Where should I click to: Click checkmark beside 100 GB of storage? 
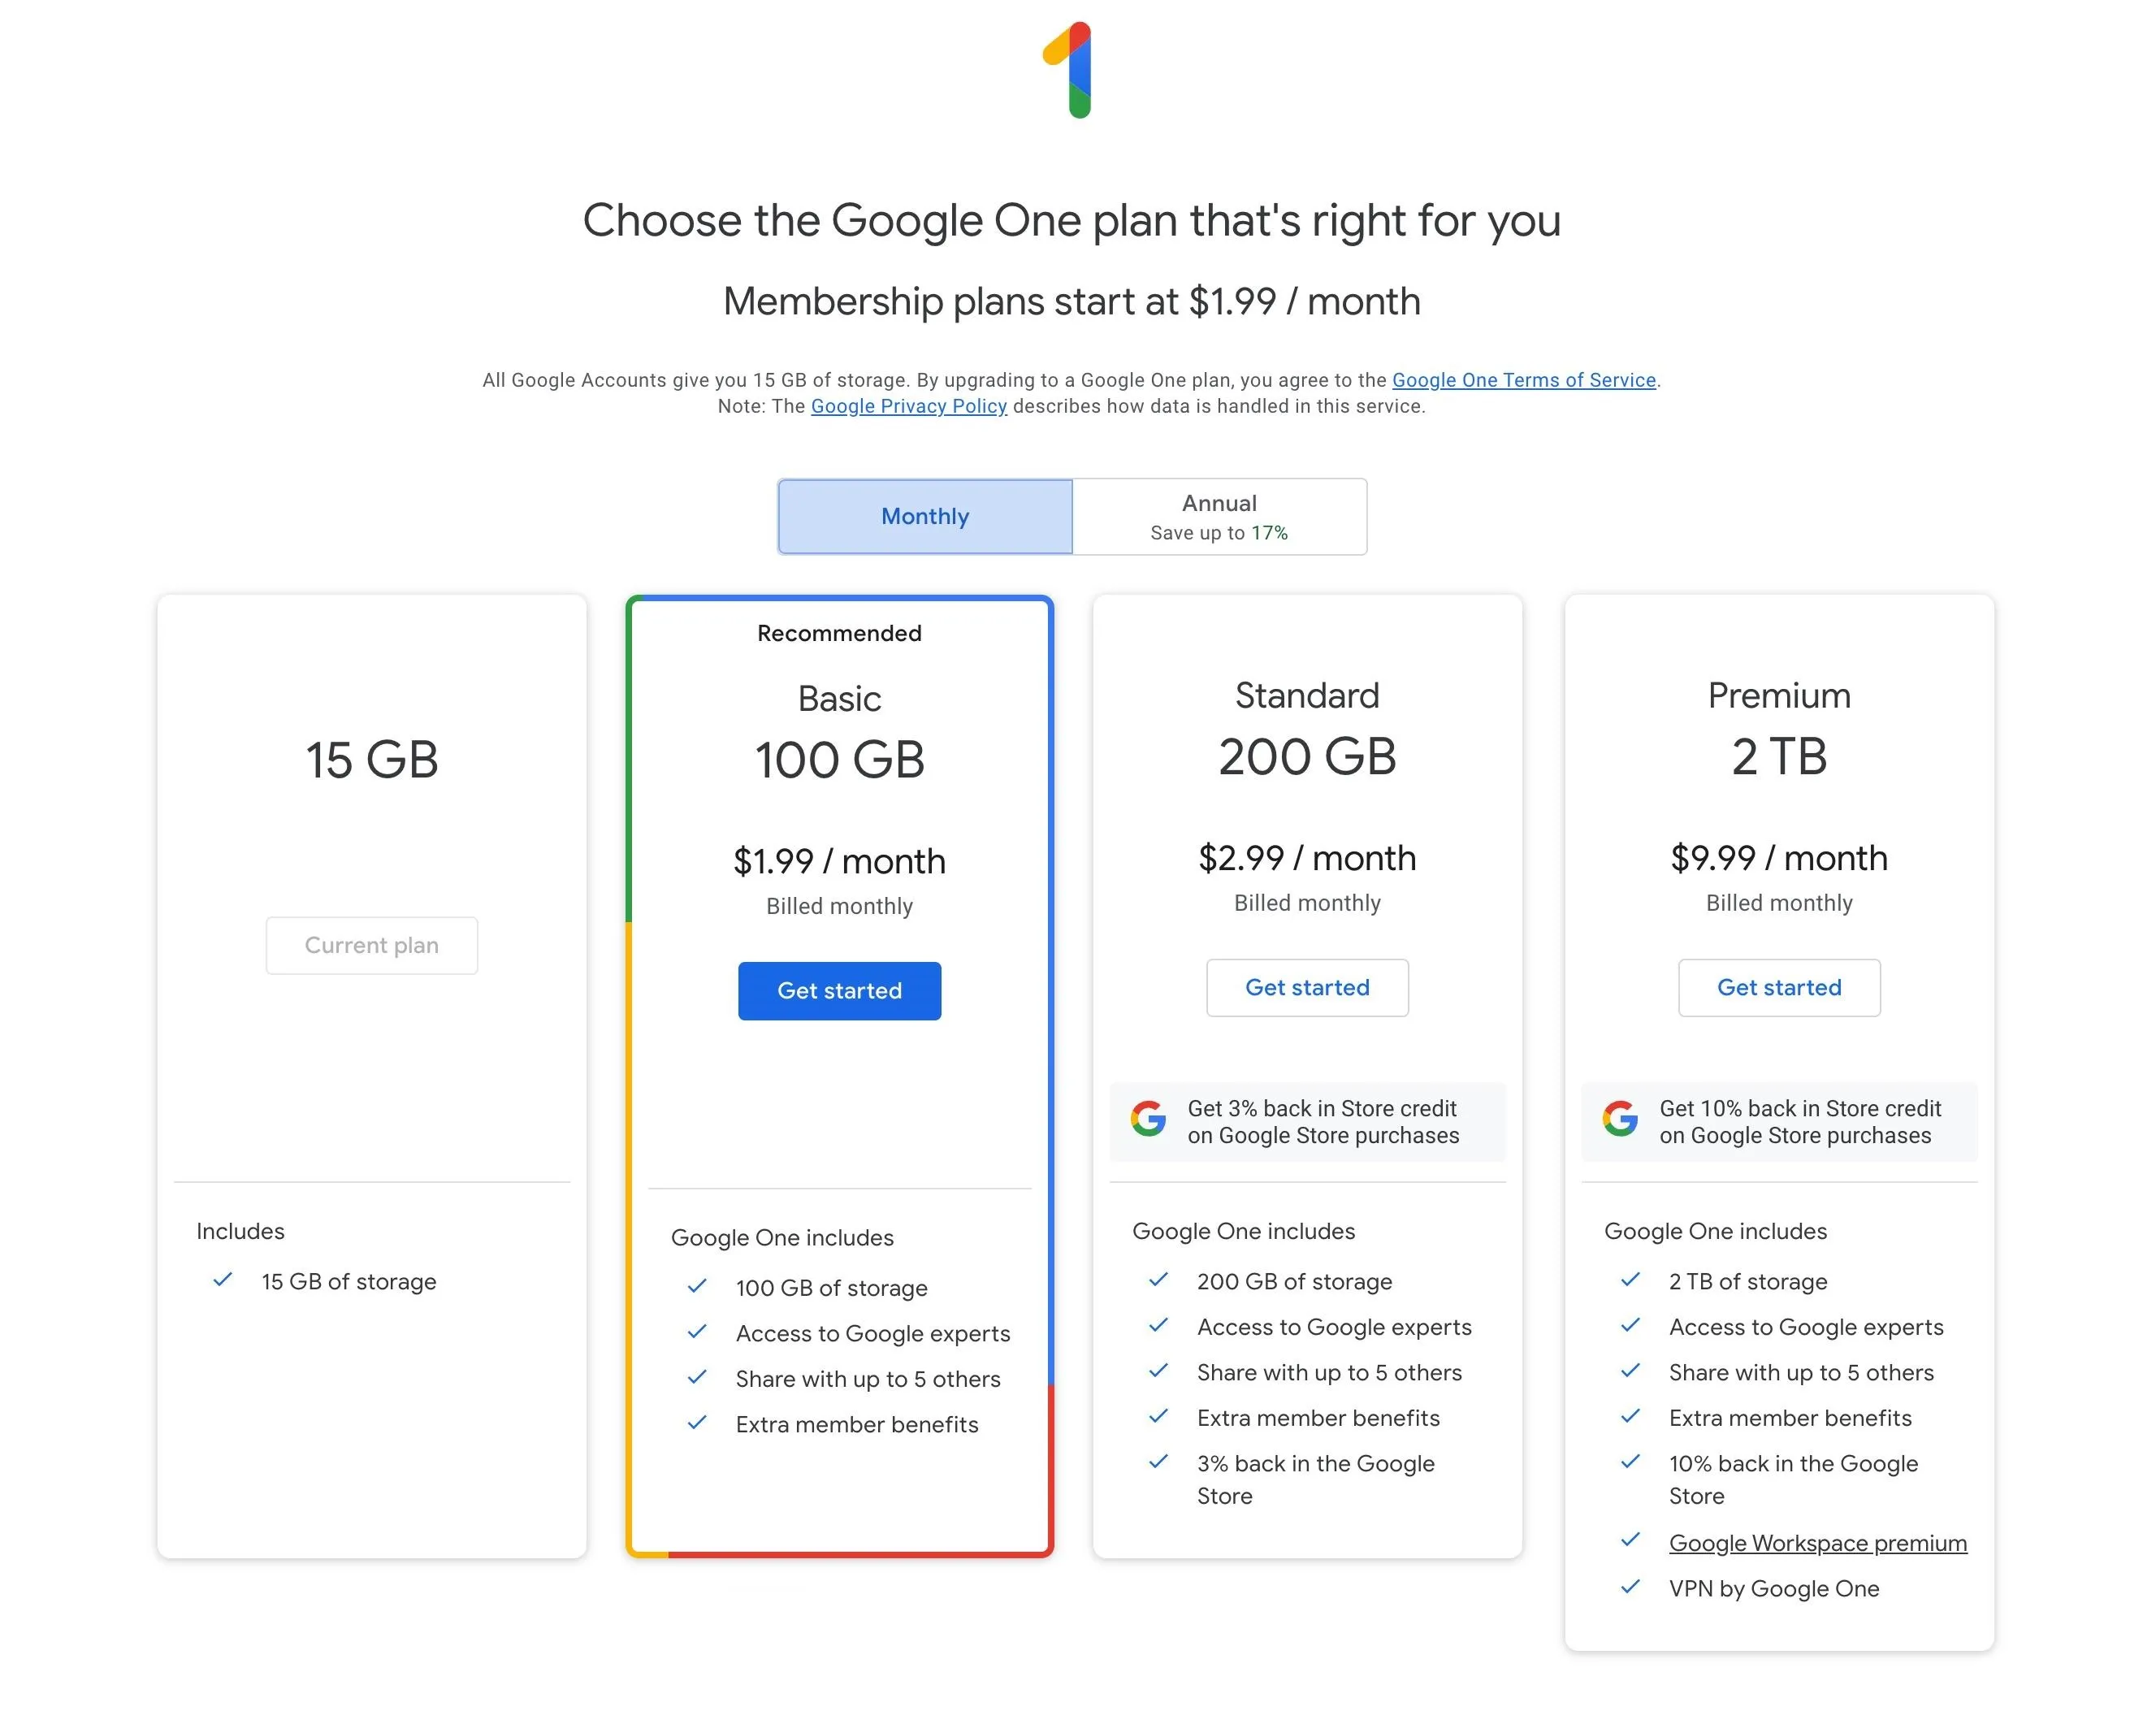click(x=698, y=1287)
